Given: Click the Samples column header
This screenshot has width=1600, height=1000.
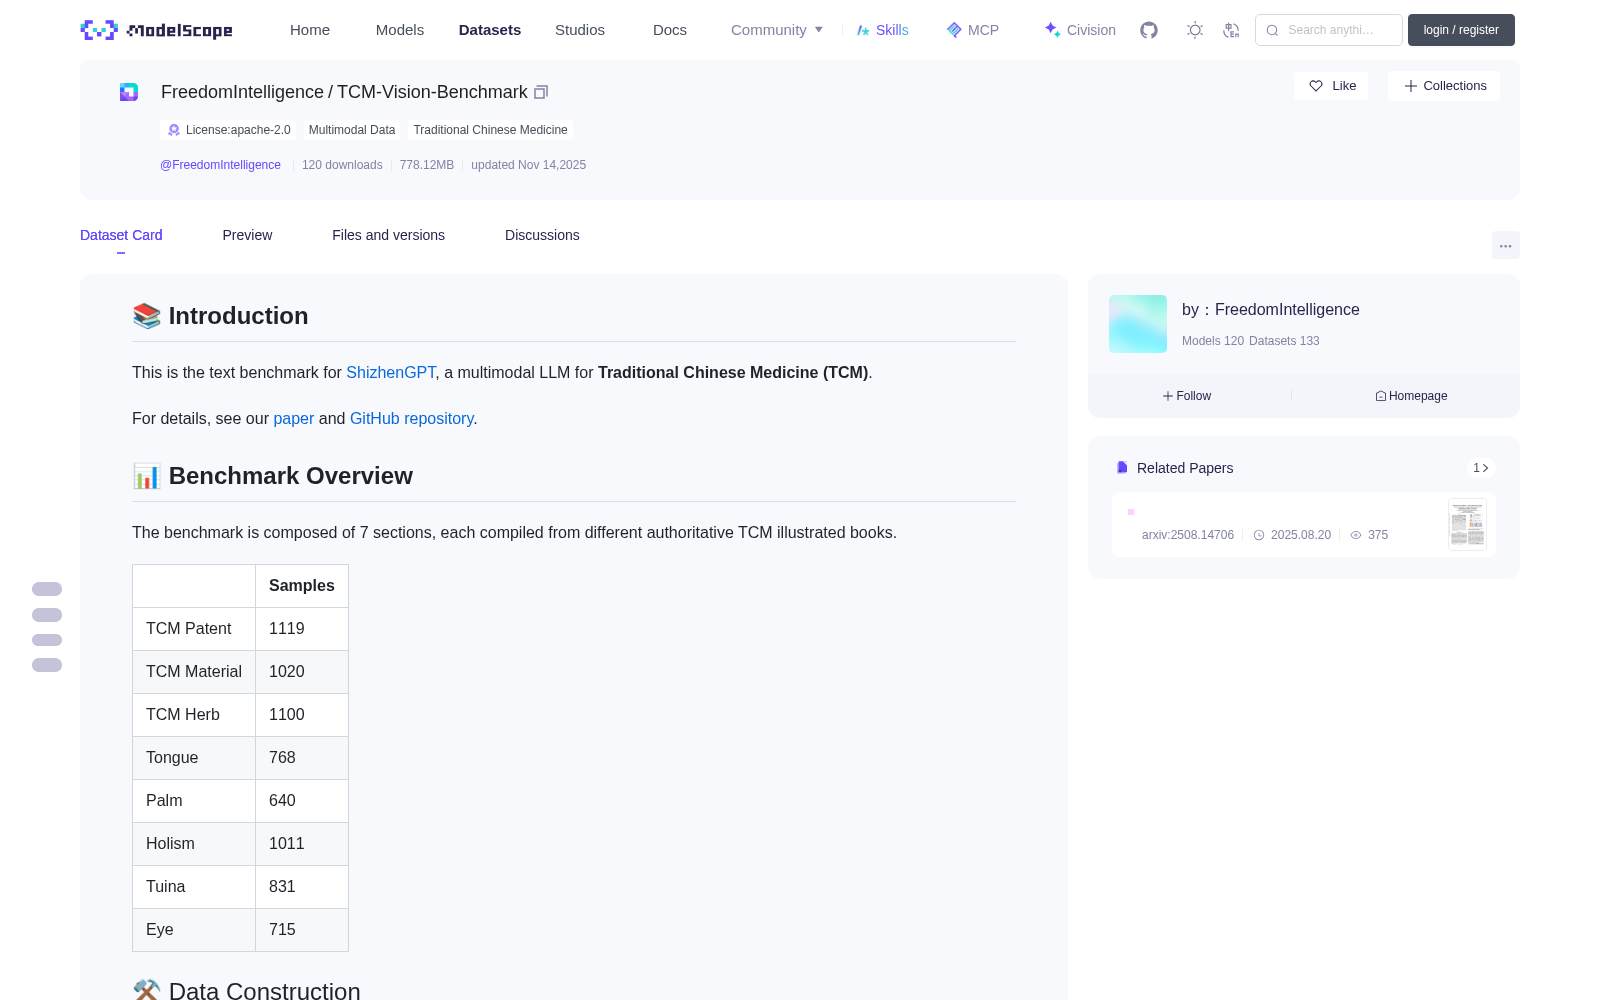Looking at the screenshot, I should [302, 586].
